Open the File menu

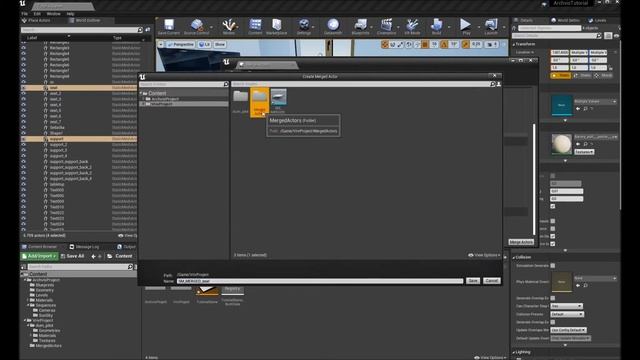click(24, 14)
